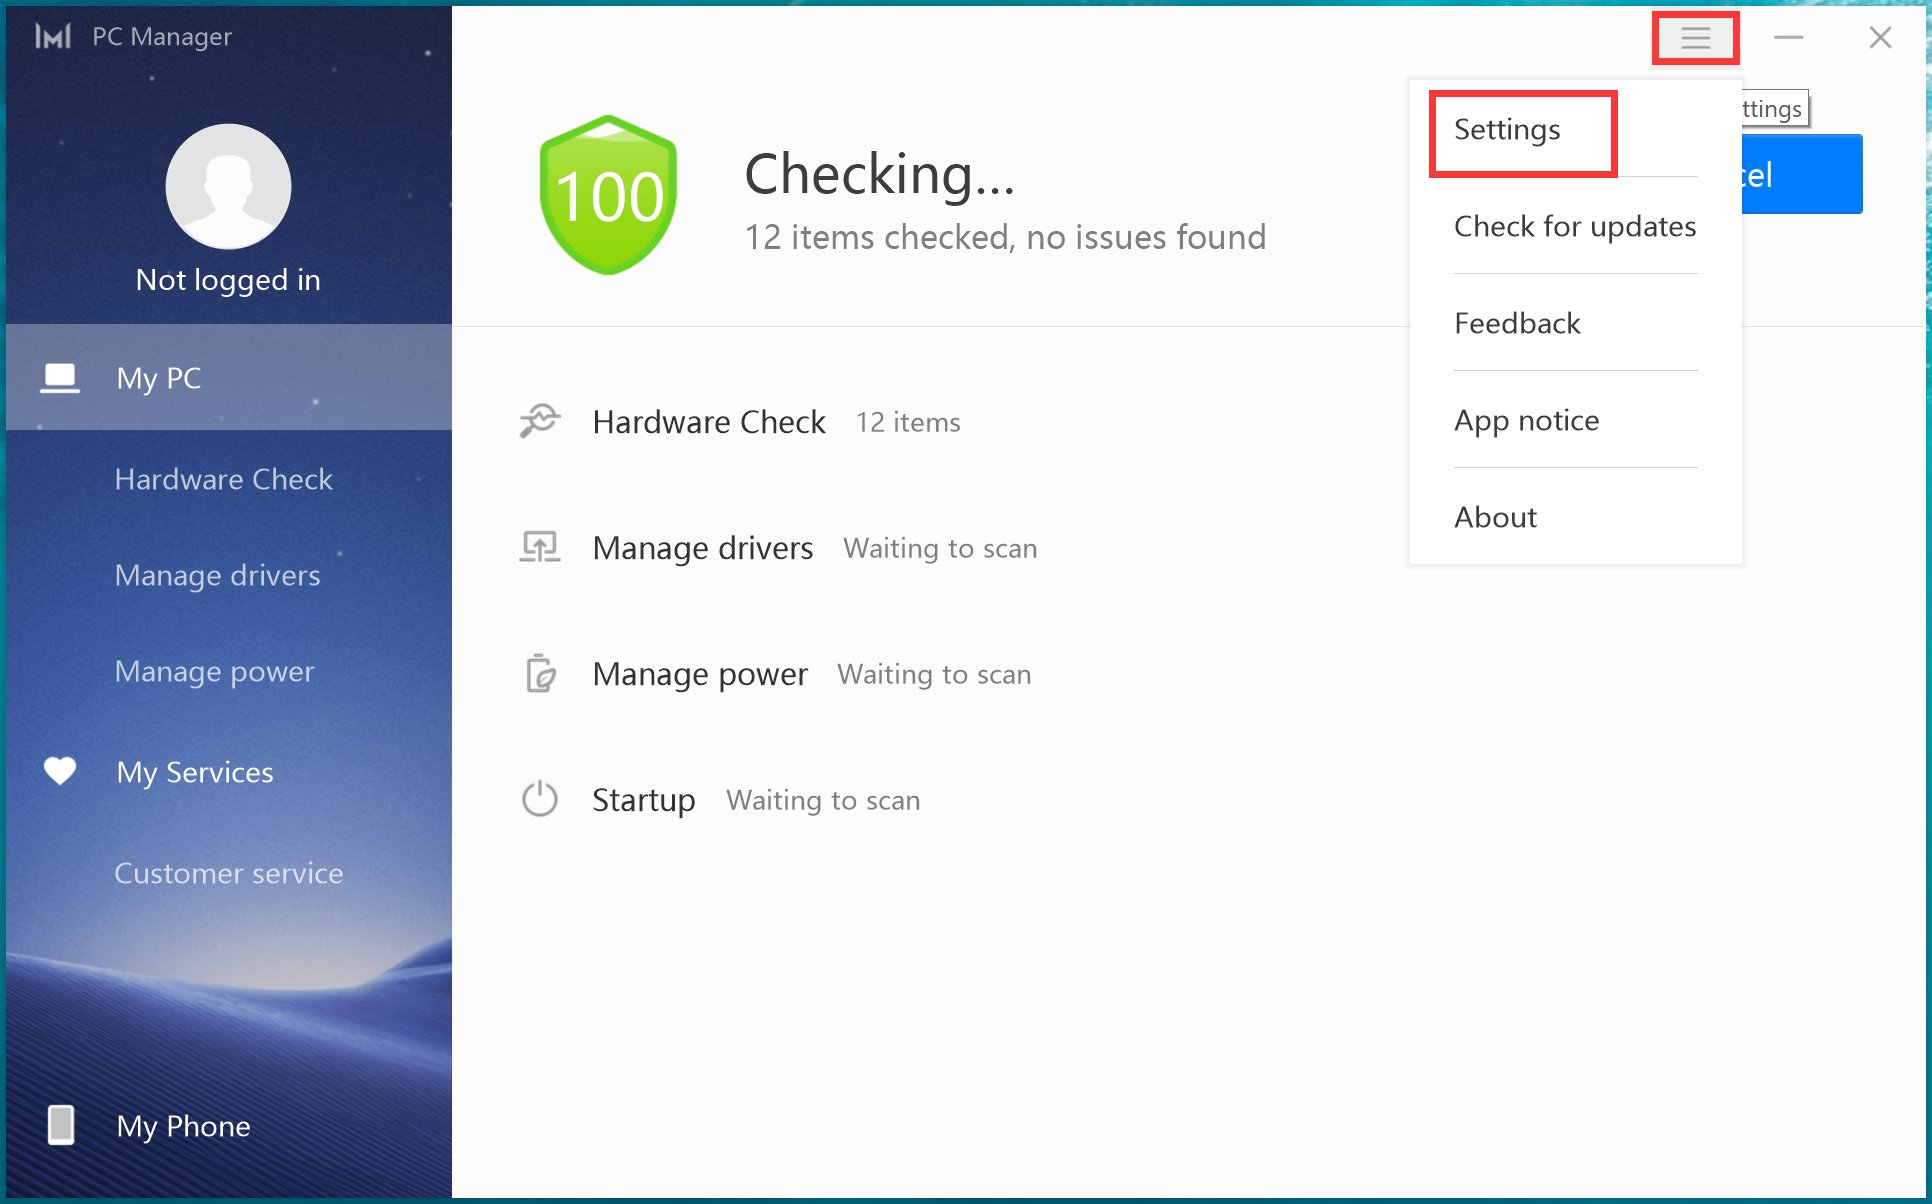Image resolution: width=1932 pixels, height=1204 pixels.
Task: Click the PC Manager app icon
Action: (x=51, y=36)
